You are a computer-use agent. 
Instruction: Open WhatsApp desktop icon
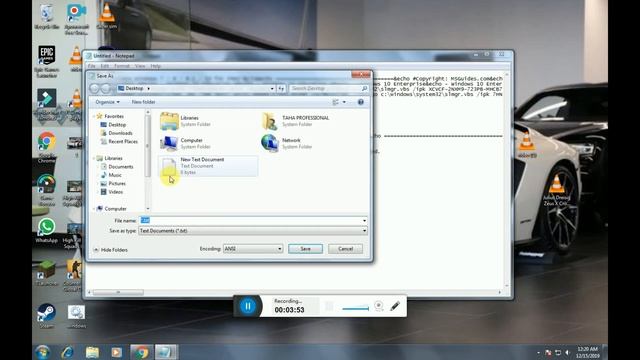coord(47,230)
